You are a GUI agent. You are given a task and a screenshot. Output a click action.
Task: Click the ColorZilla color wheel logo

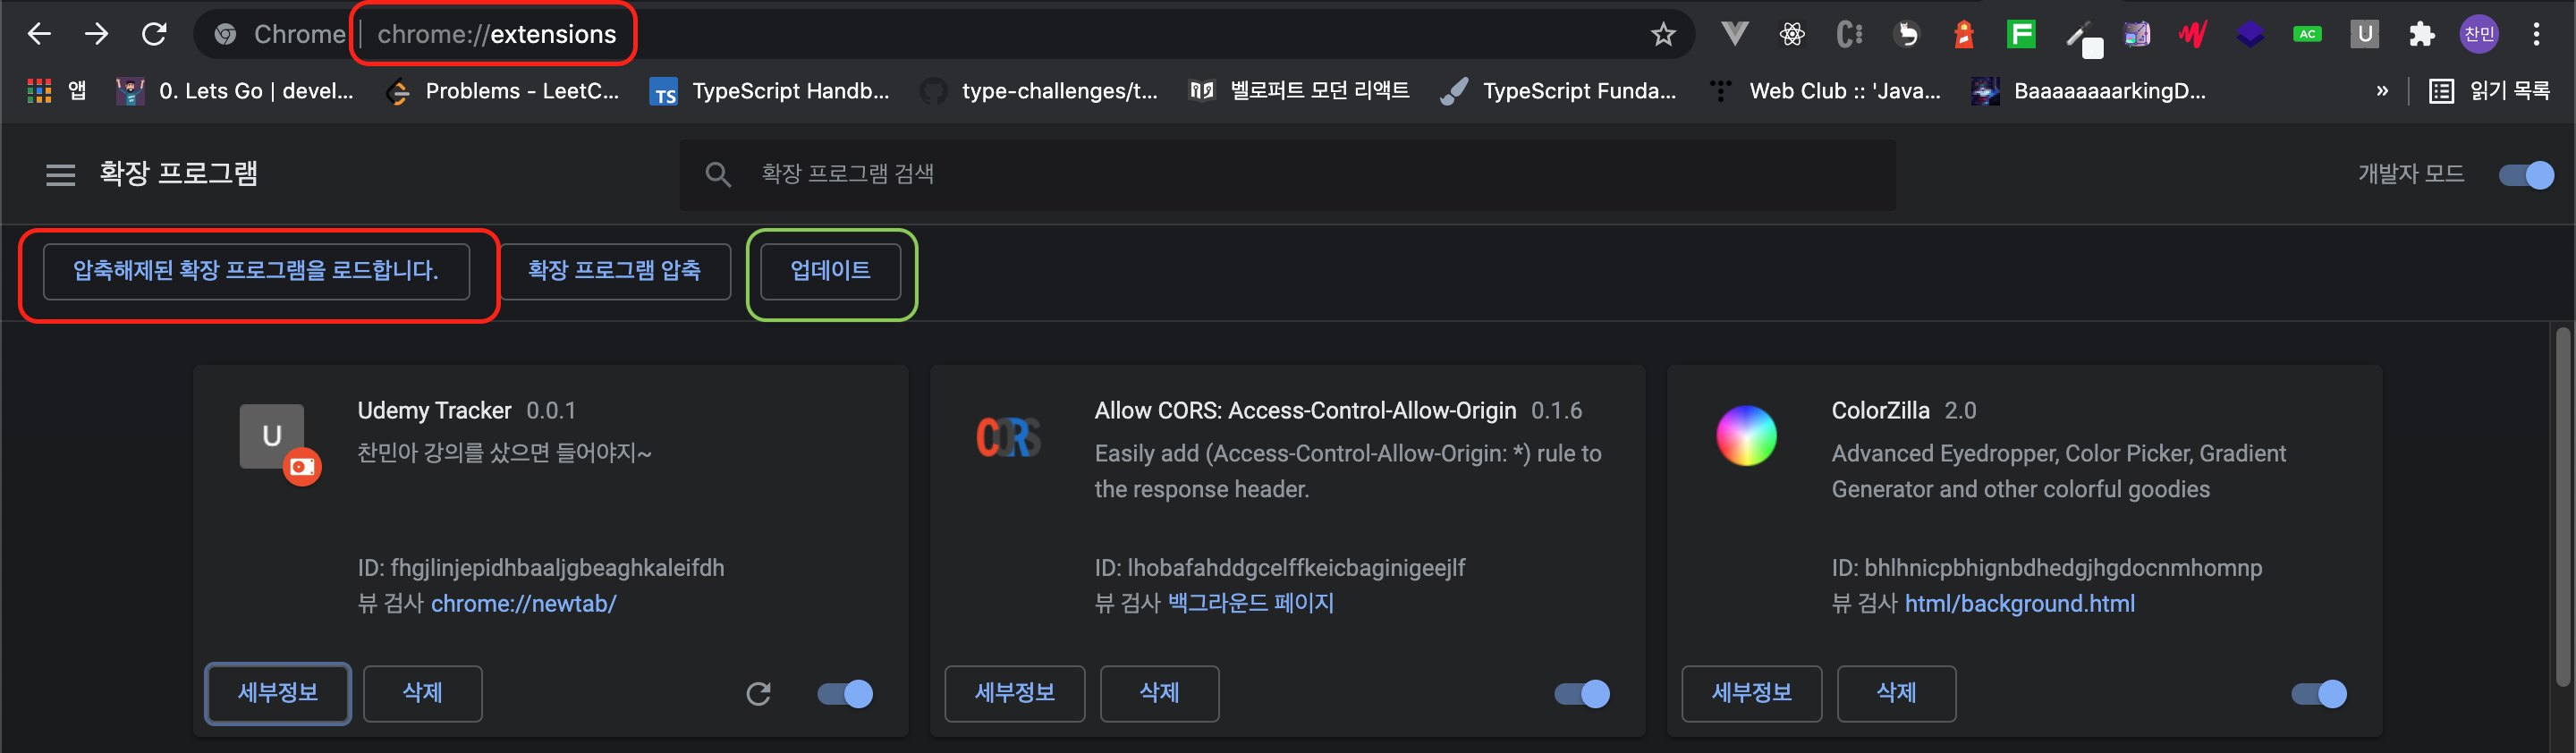(x=1746, y=436)
